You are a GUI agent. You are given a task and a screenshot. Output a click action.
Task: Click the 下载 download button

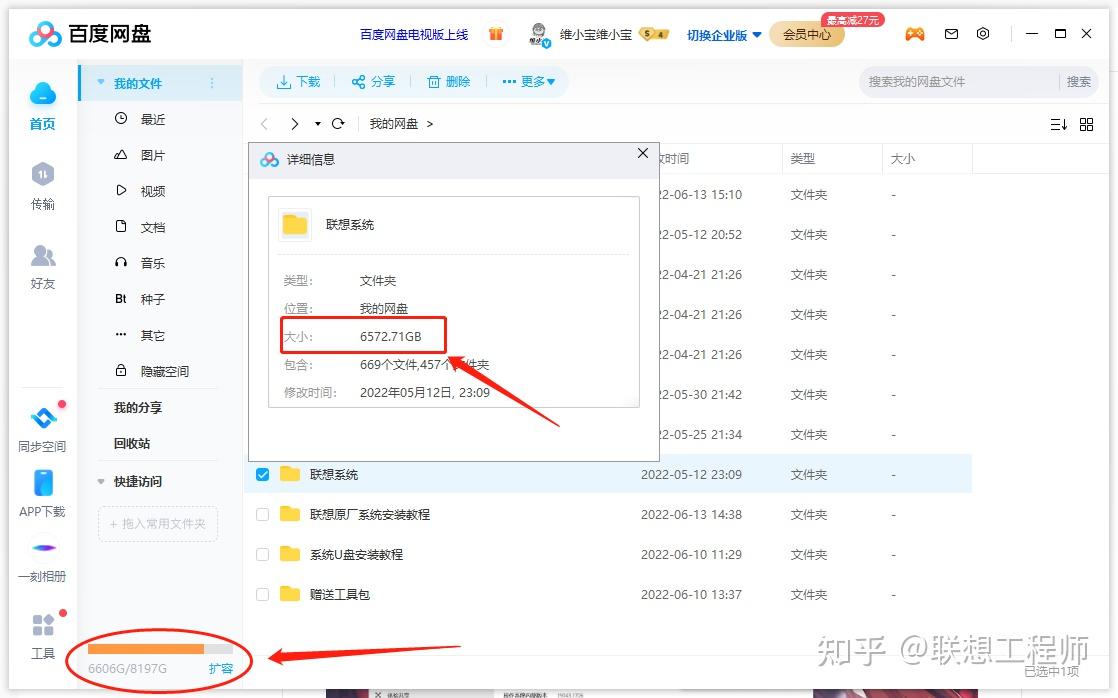(x=299, y=81)
